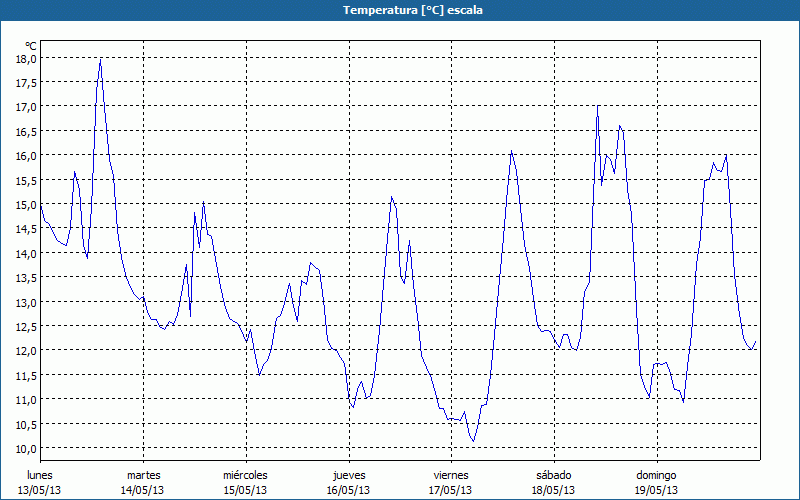Image resolution: width=800 pixels, height=500 pixels.
Task: Click the 13/05/13 date label
Action: pos(39,490)
